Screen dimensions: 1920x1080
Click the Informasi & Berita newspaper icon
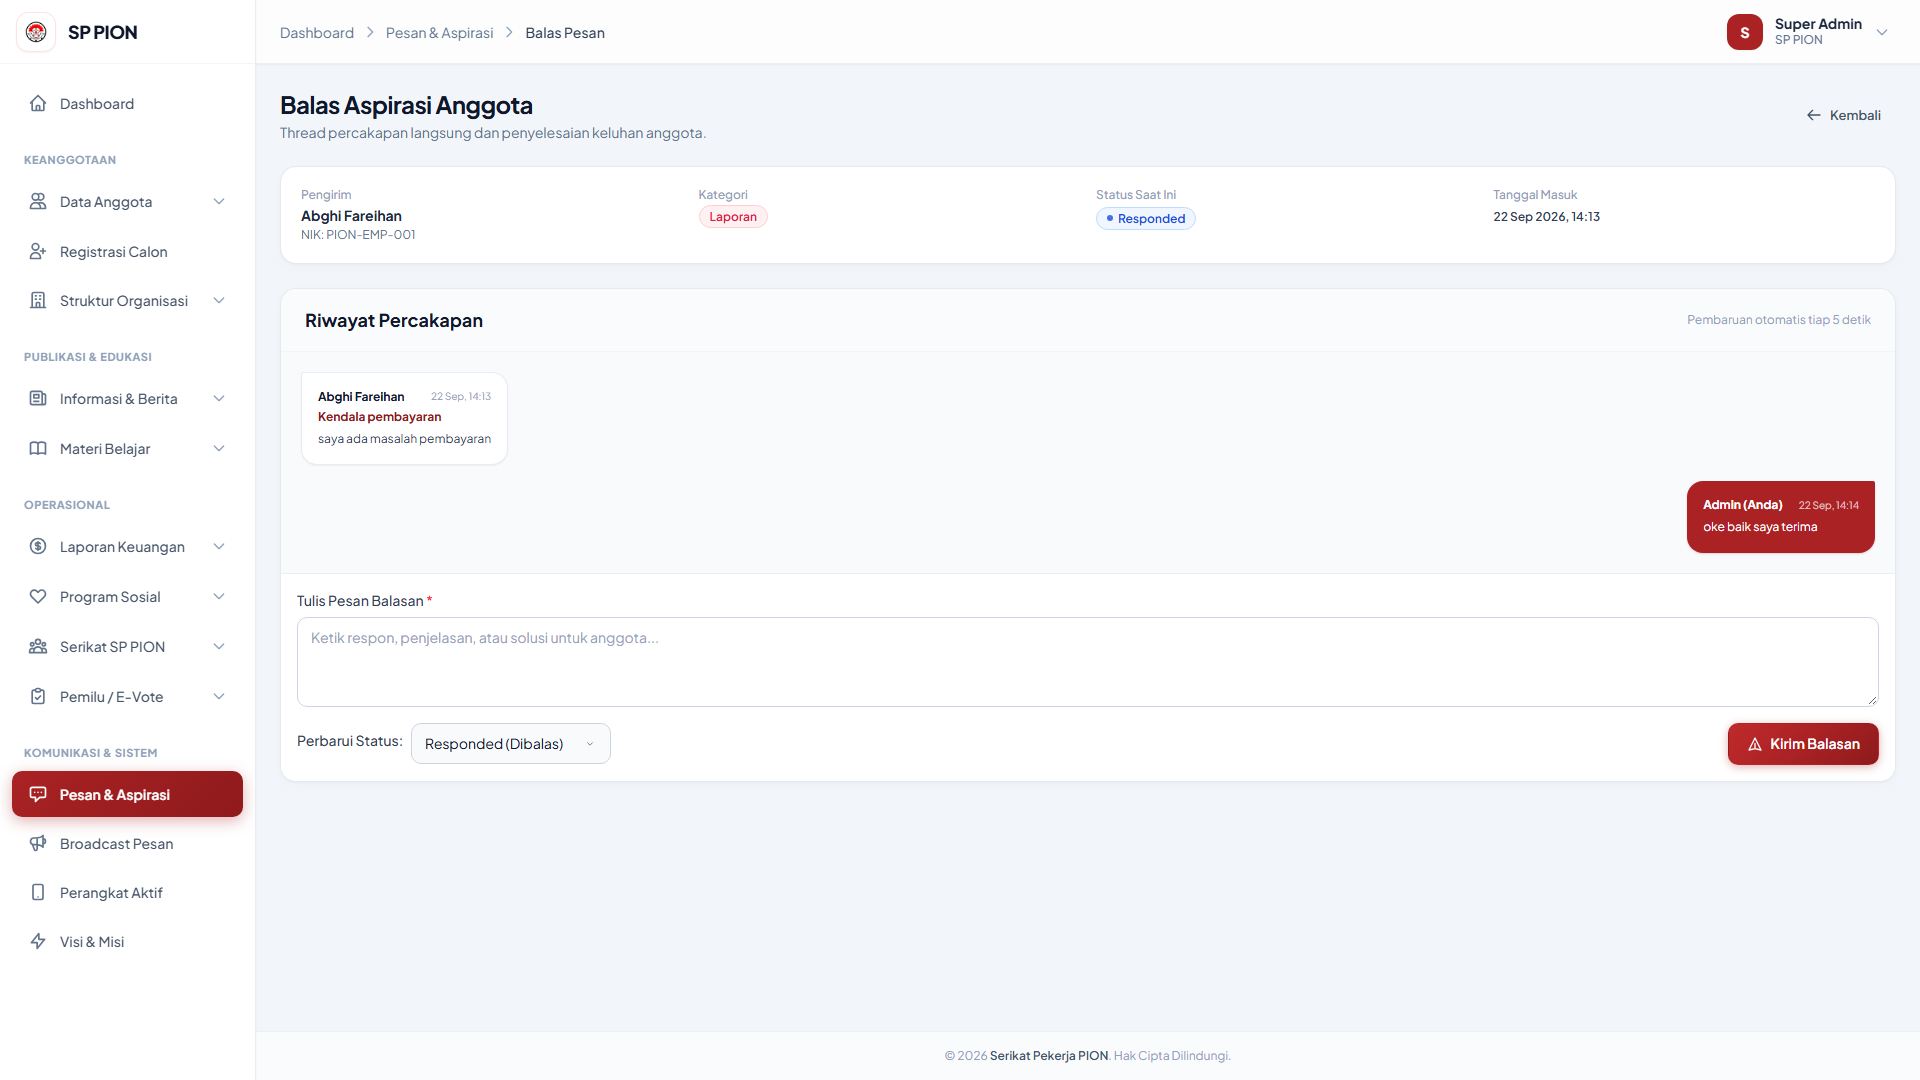click(38, 399)
